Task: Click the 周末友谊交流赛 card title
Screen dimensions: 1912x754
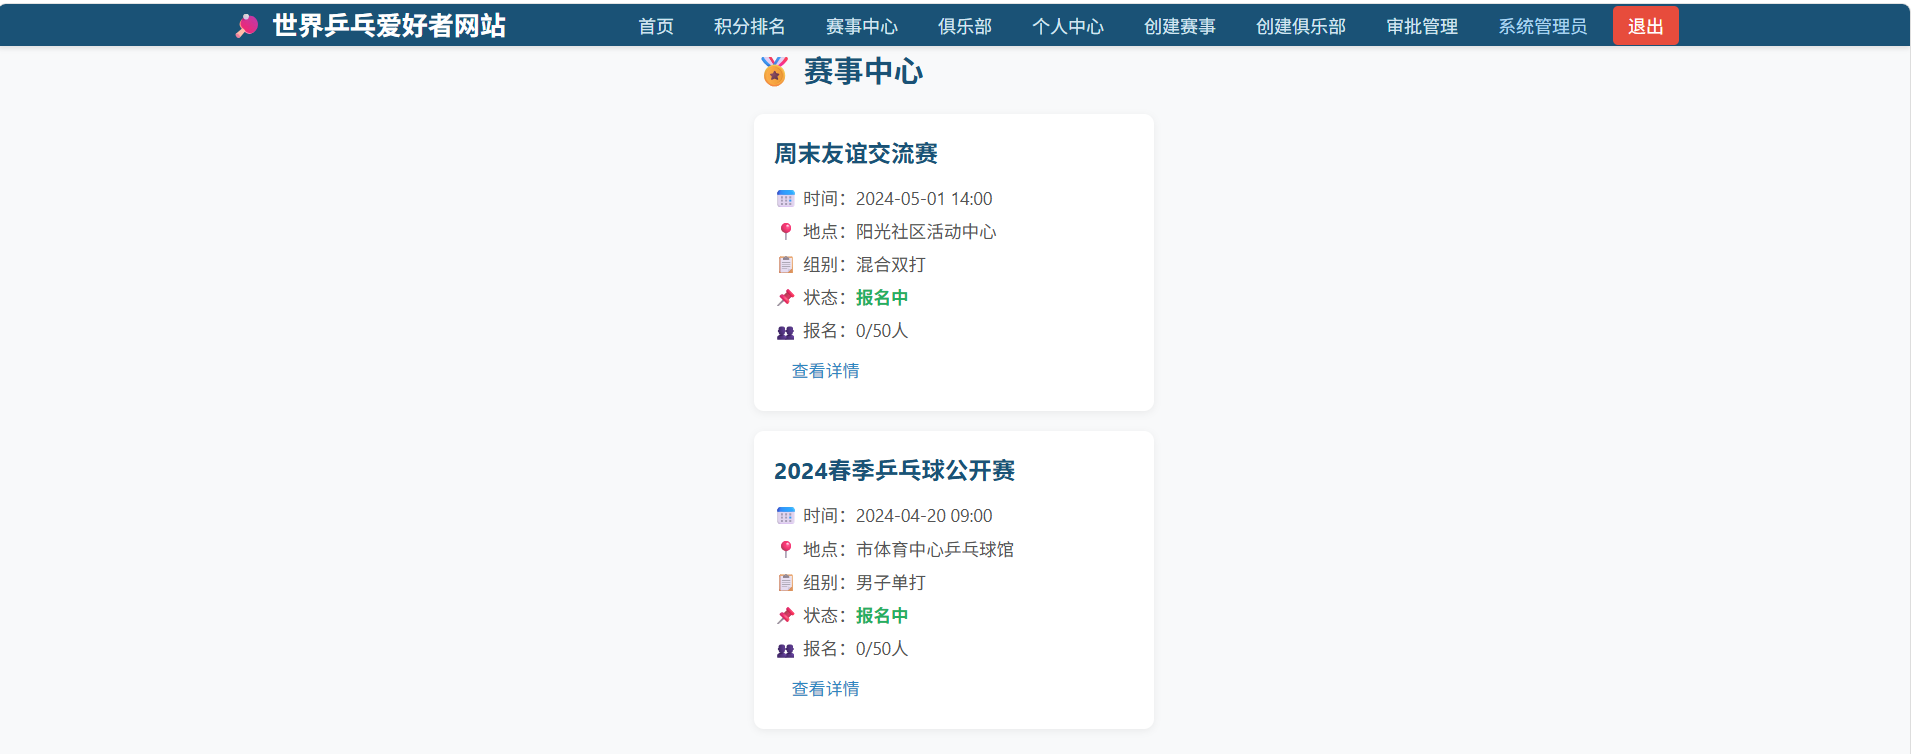Action: pos(856,154)
